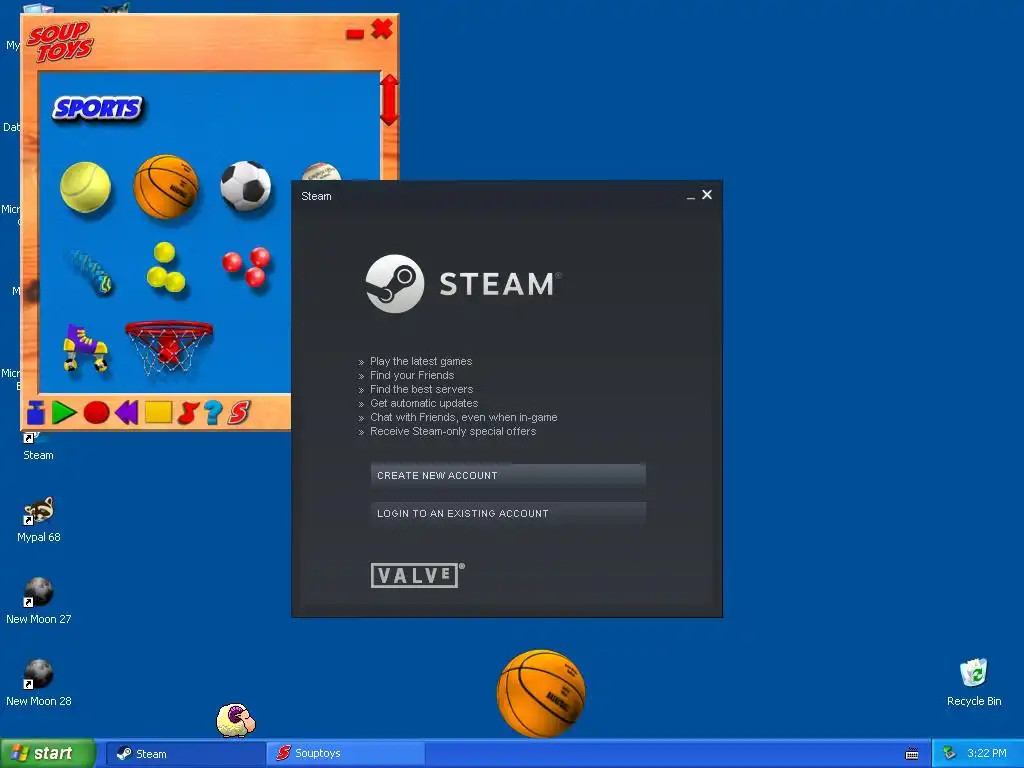Viewport: 1024px width, 768px height.
Task: Open the Windows start menu
Action: pos(47,753)
